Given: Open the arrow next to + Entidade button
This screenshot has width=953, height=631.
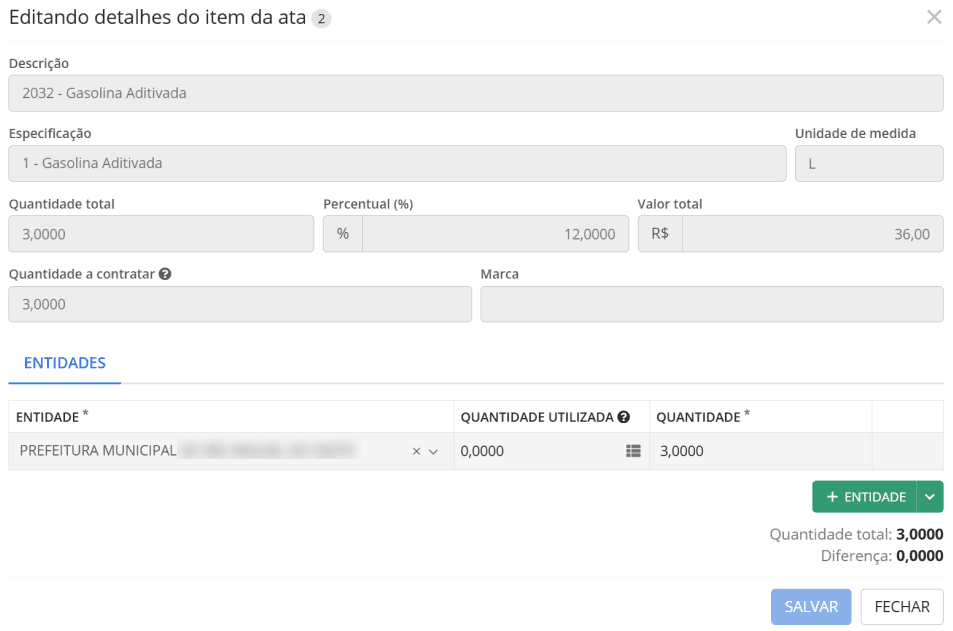Looking at the screenshot, I should 930,497.
